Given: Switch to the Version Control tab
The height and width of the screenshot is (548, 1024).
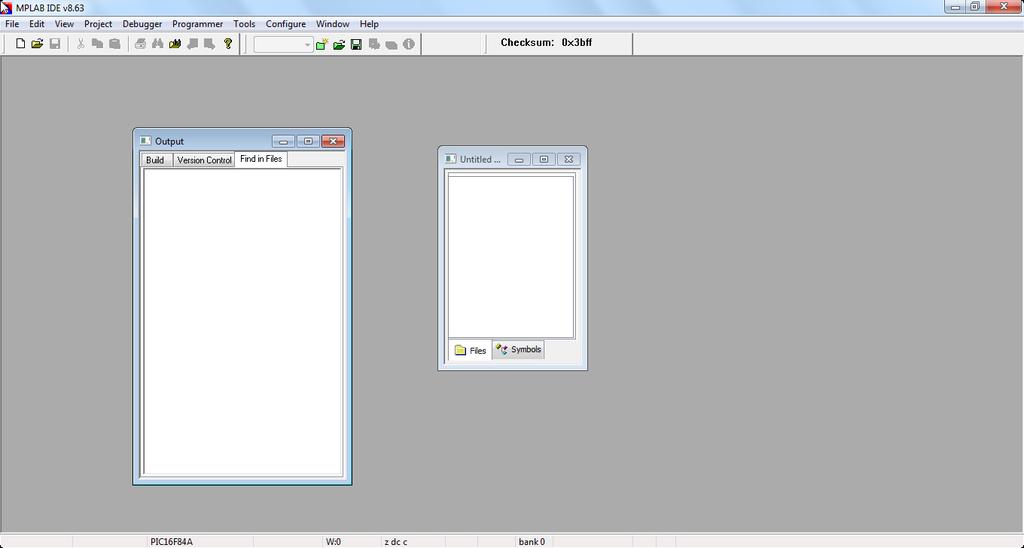Looking at the screenshot, I should pyautogui.click(x=204, y=160).
